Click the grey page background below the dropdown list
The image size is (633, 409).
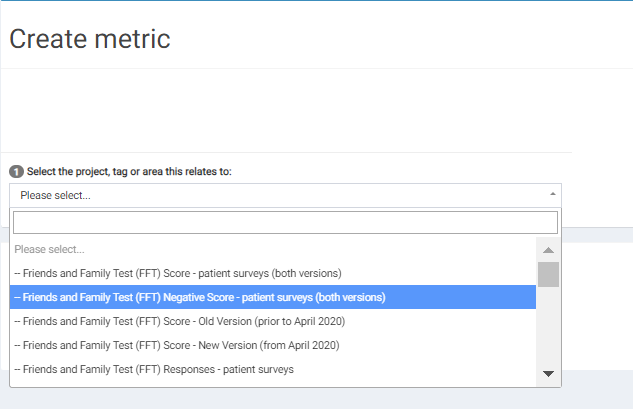[300, 399]
